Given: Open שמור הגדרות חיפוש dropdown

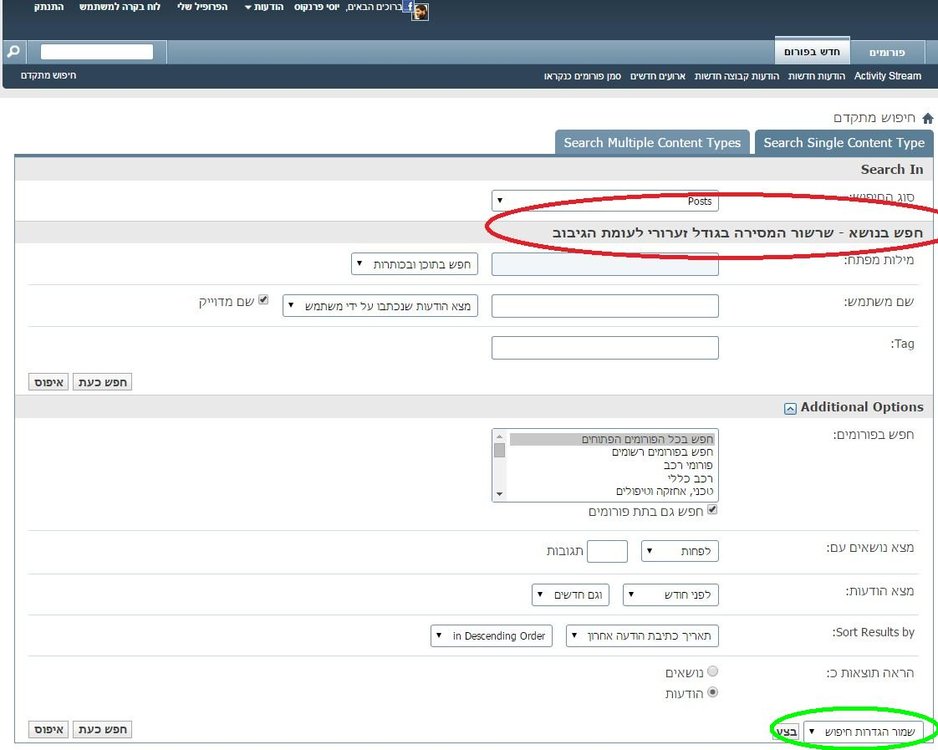Looking at the screenshot, I should pos(863,731).
